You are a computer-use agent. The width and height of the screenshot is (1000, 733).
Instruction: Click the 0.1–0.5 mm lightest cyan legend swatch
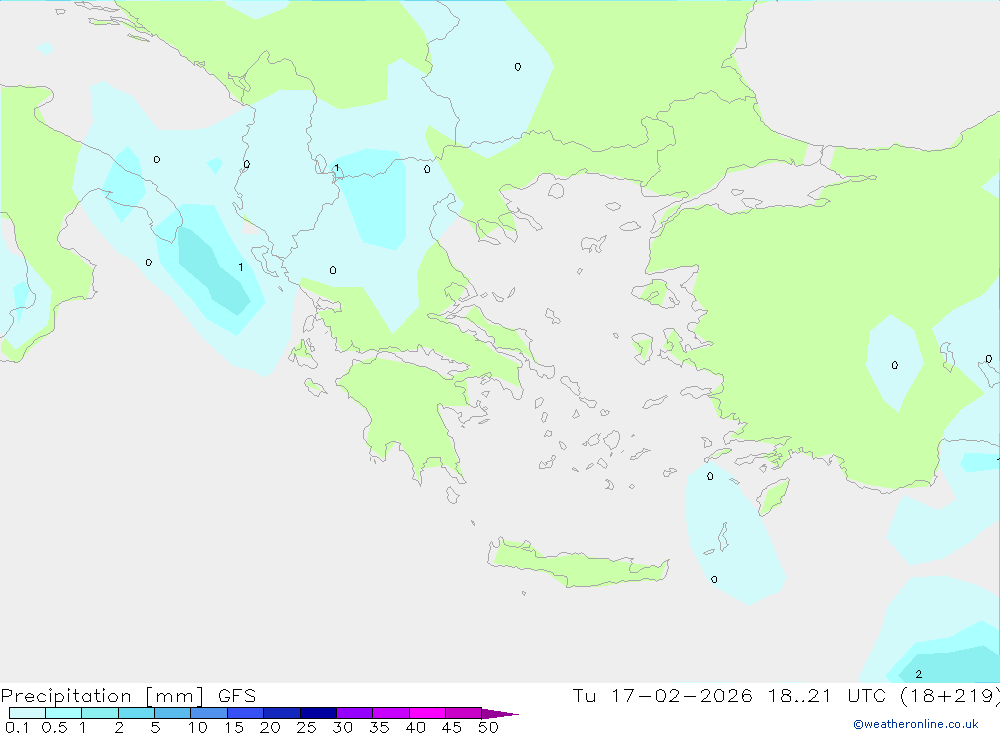click(x=27, y=713)
